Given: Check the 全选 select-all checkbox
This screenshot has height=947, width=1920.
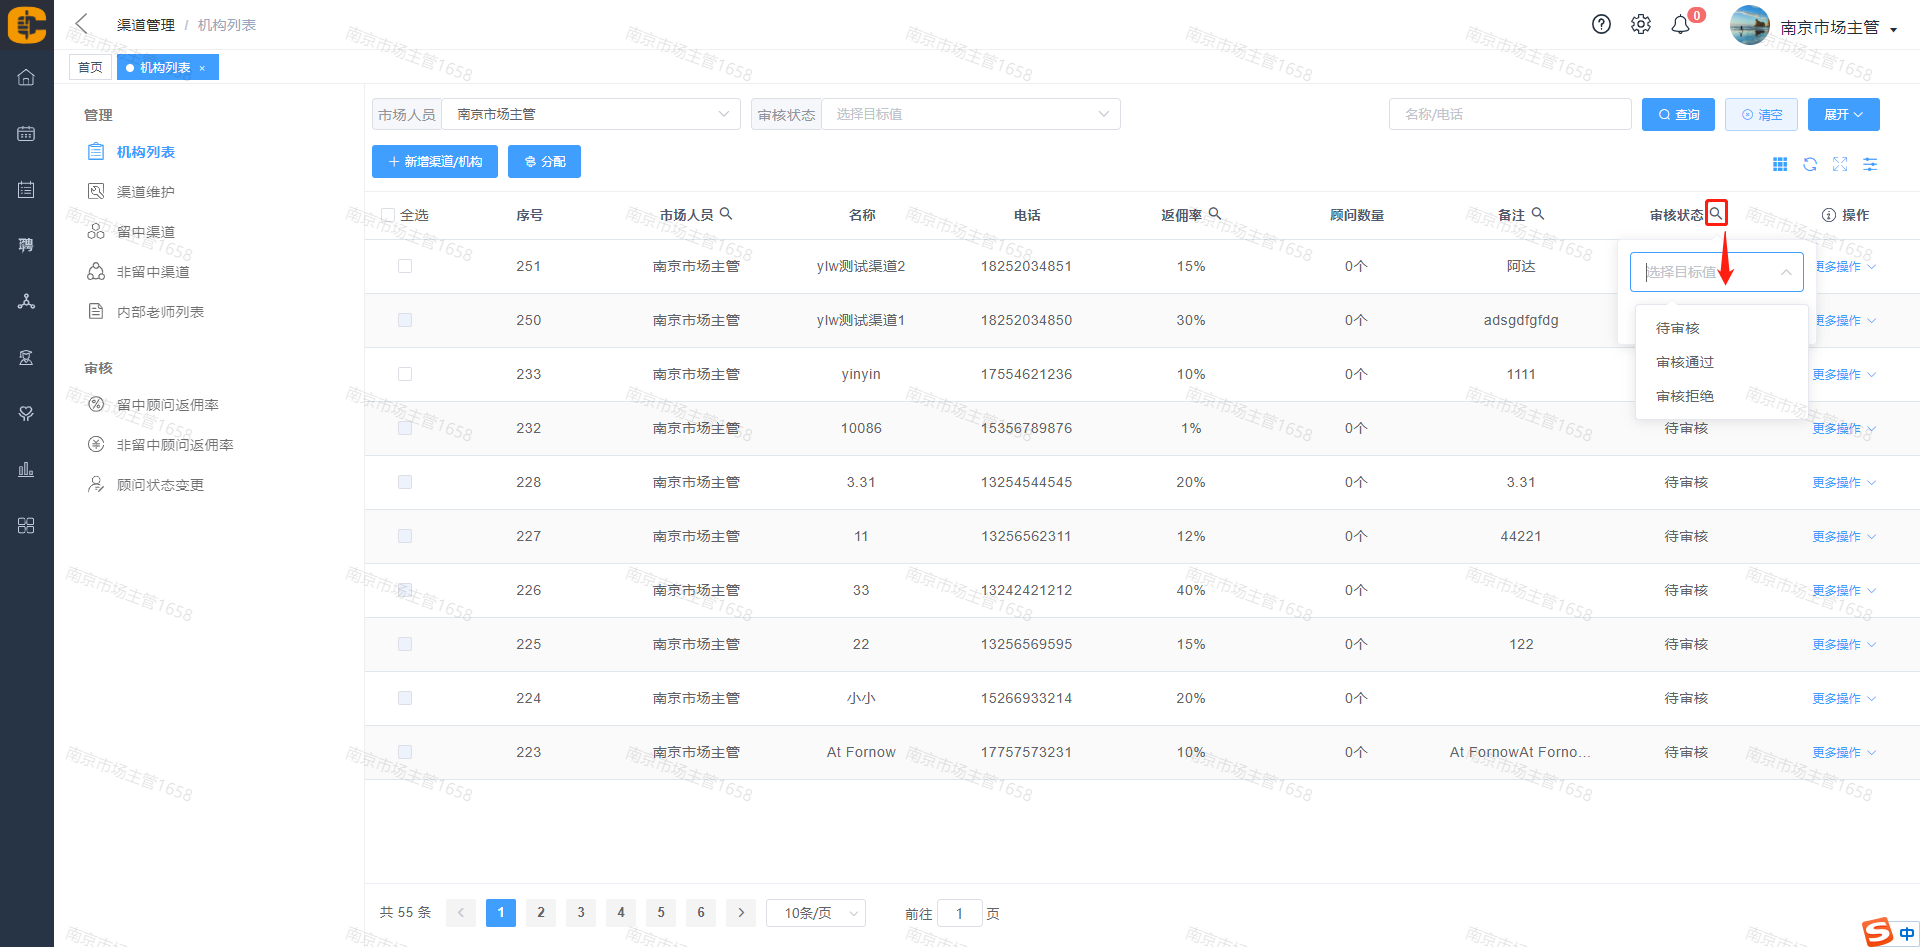Looking at the screenshot, I should 388,215.
